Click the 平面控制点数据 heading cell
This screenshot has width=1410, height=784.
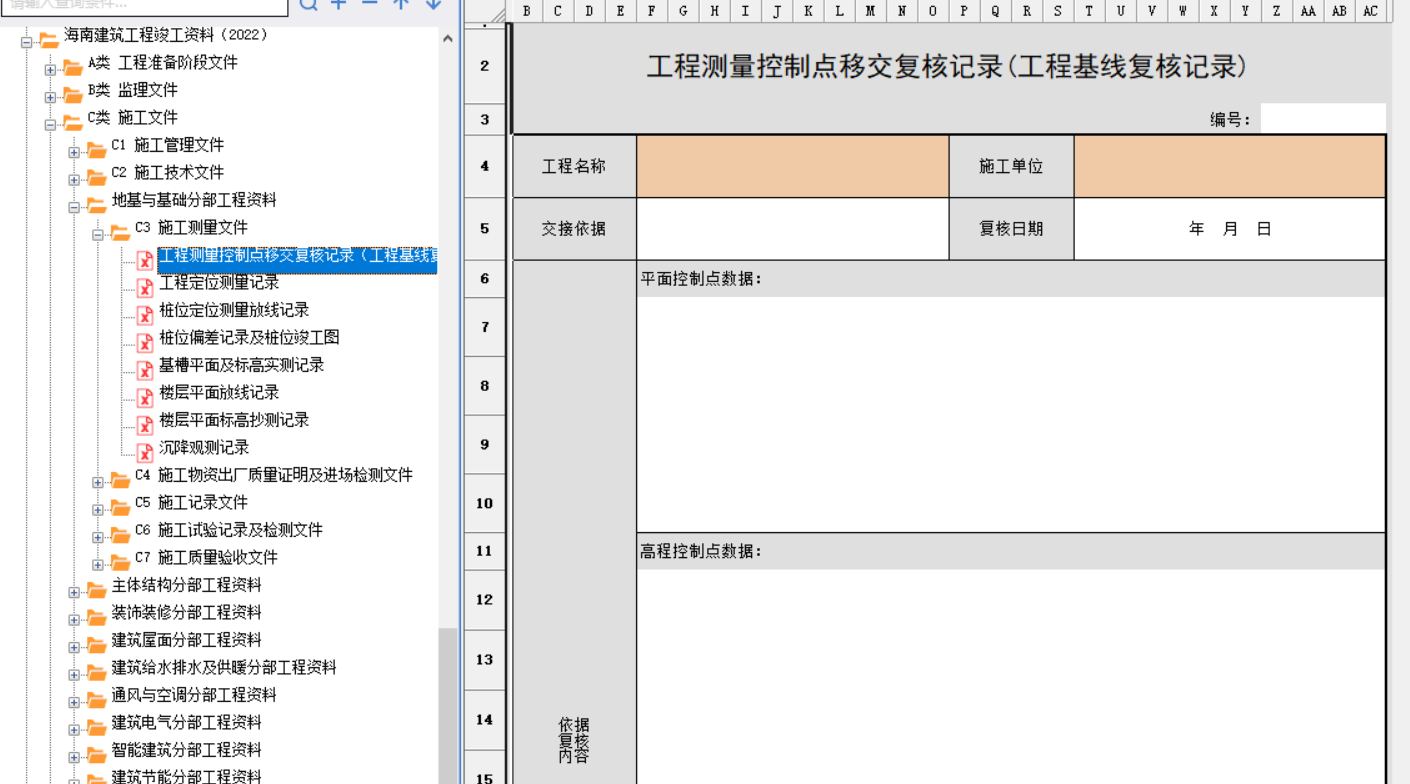pyautogui.click(x=1011, y=279)
